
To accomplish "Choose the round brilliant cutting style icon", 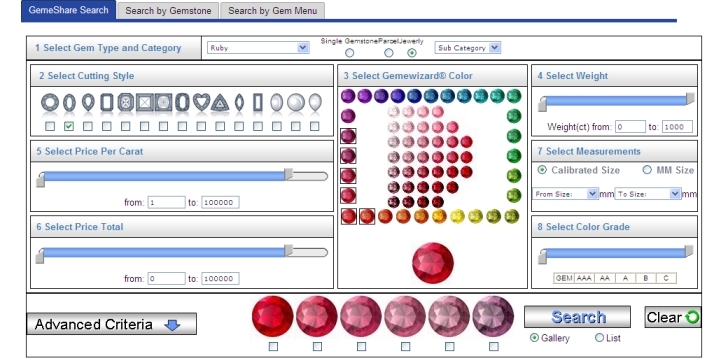I will (x=50, y=102).
